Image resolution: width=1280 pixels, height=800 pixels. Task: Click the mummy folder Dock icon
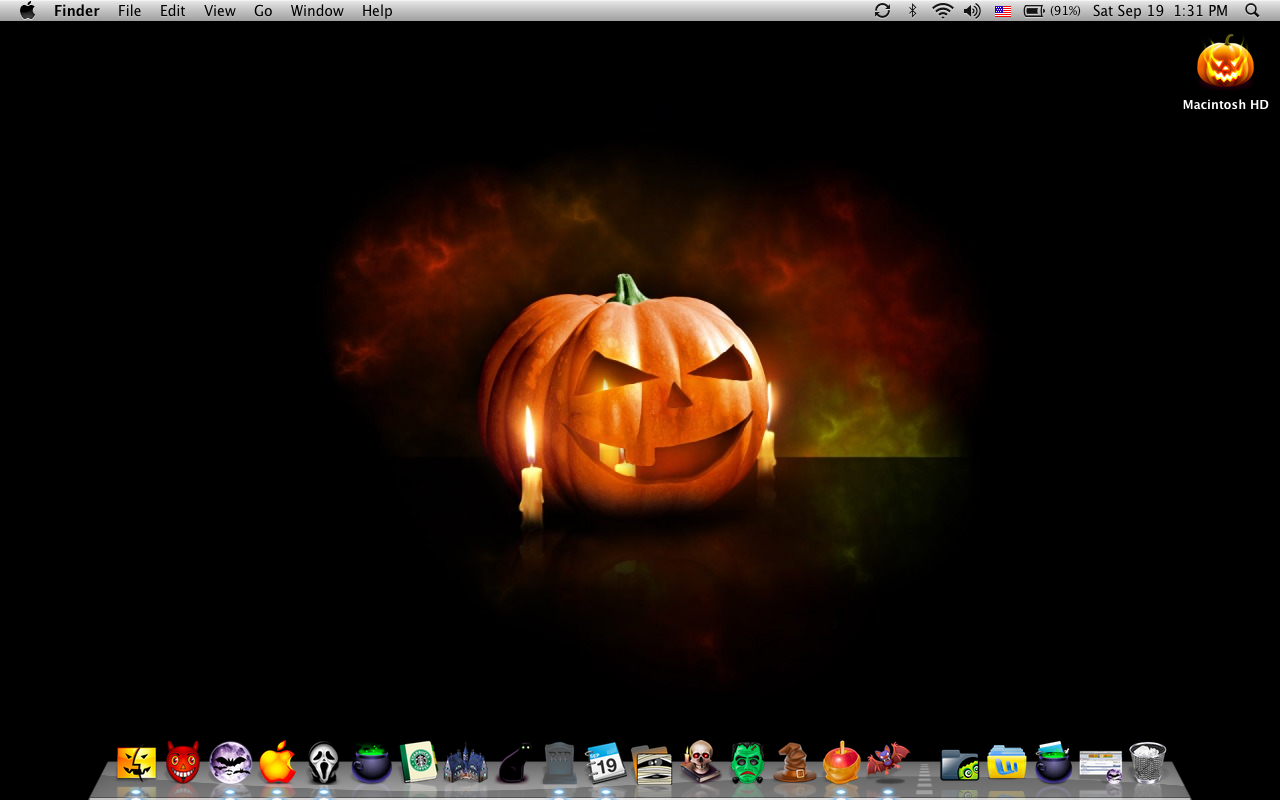point(652,763)
